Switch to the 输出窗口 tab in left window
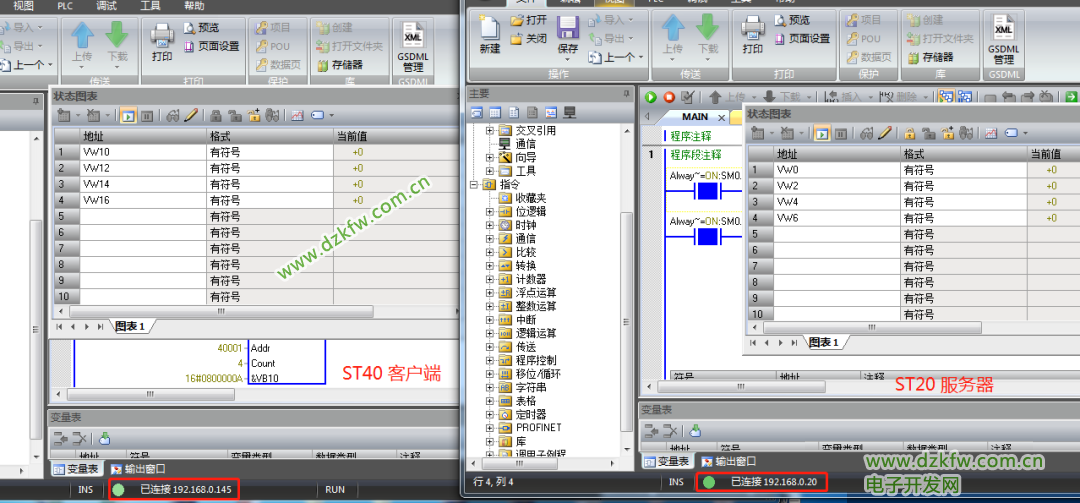Screen dimensions: 1080x503 tap(138, 468)
